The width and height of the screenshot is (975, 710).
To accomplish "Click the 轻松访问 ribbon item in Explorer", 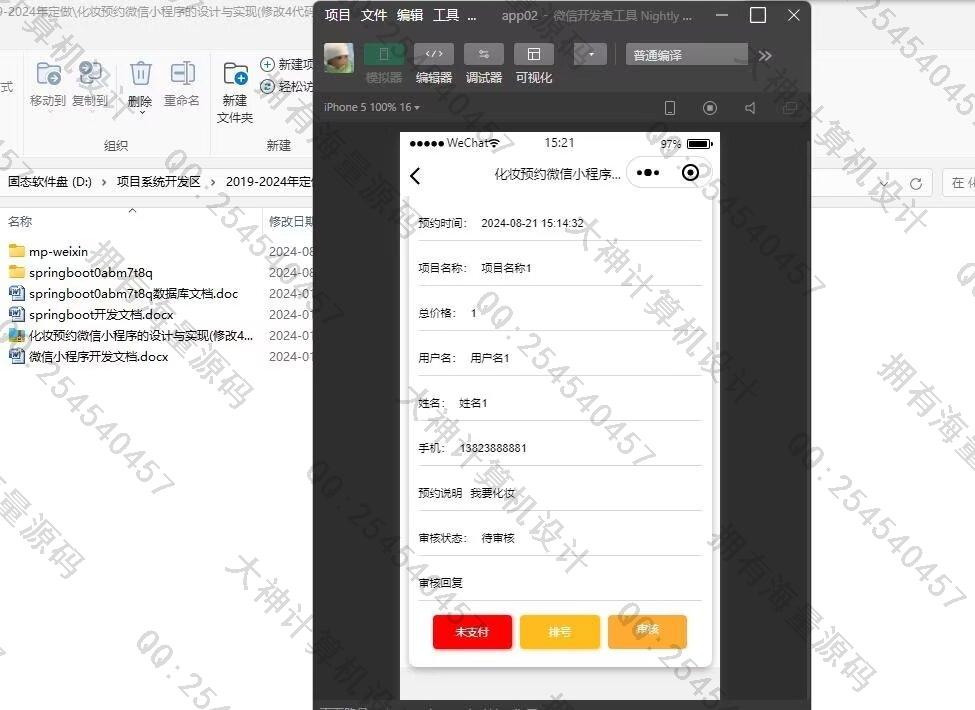I will pyautogui.click(x=287, y=86).
